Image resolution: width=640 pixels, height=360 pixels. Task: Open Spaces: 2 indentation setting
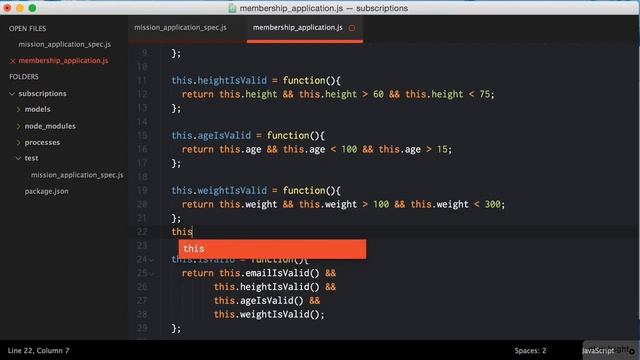(530, 351)
